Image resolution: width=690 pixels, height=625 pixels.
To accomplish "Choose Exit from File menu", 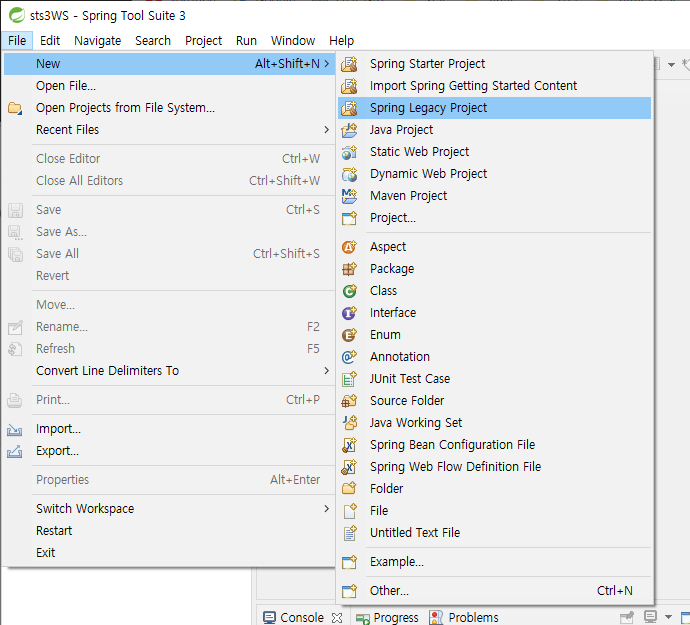I will [169, 553].
